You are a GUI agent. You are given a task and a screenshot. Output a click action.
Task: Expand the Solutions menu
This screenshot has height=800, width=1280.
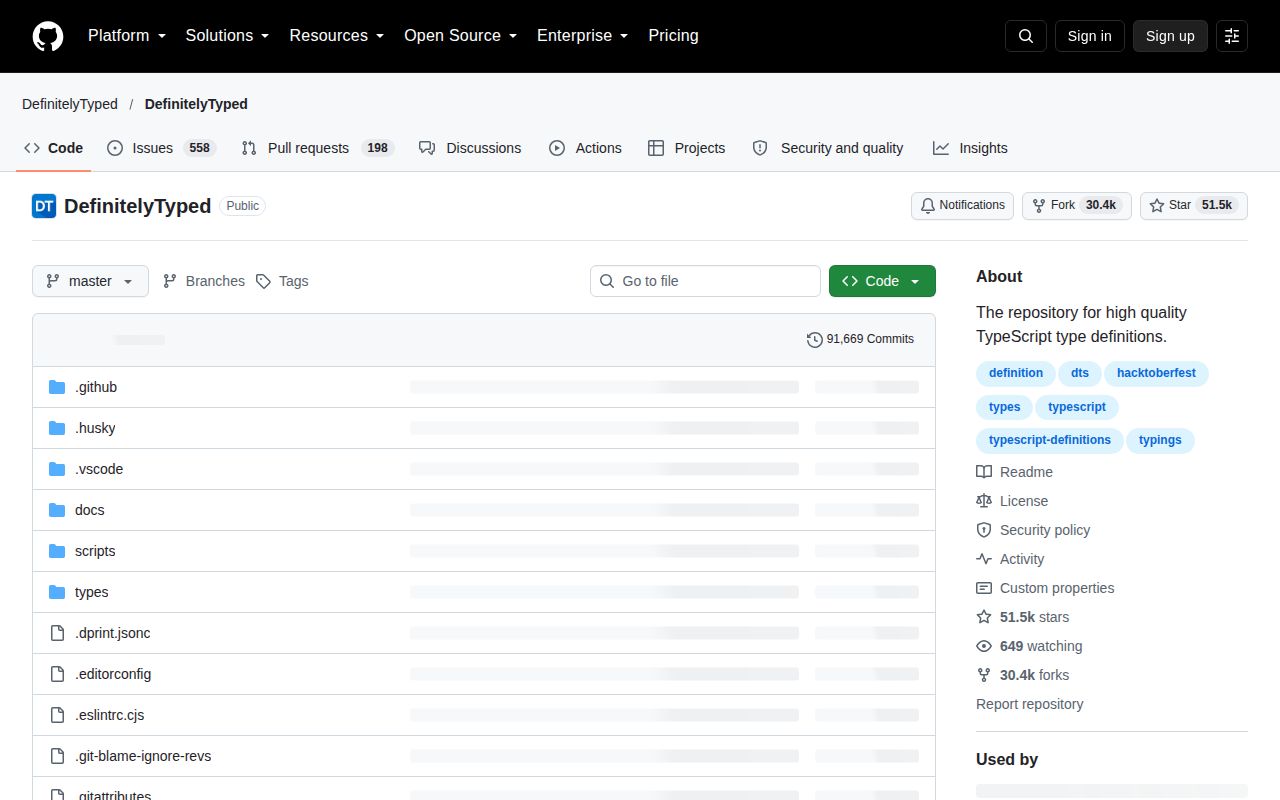click(227, 35)
